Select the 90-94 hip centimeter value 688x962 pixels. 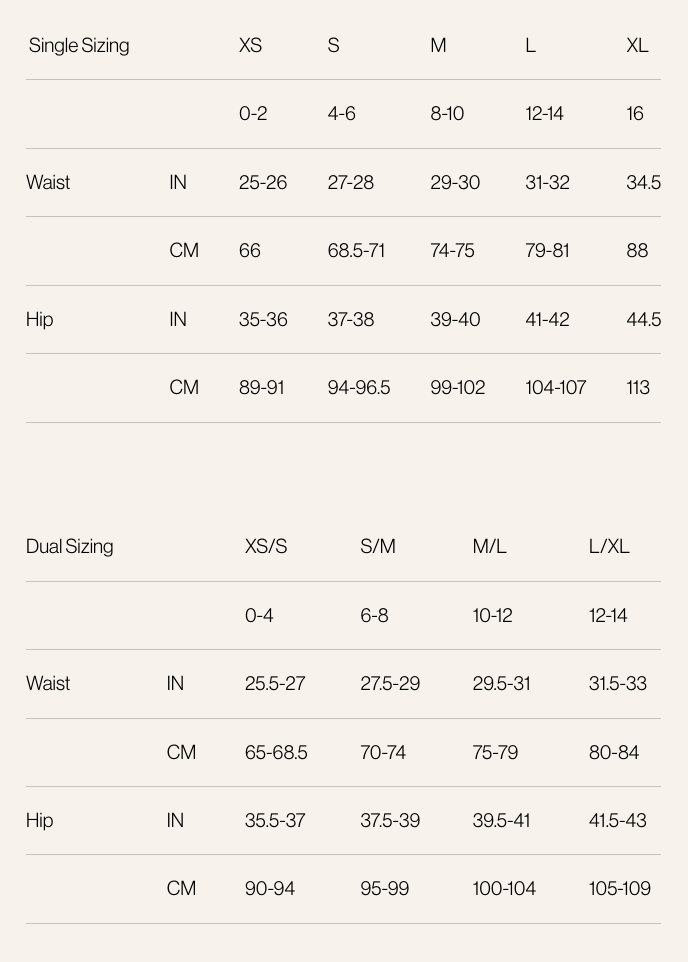[x=270, y=888]
